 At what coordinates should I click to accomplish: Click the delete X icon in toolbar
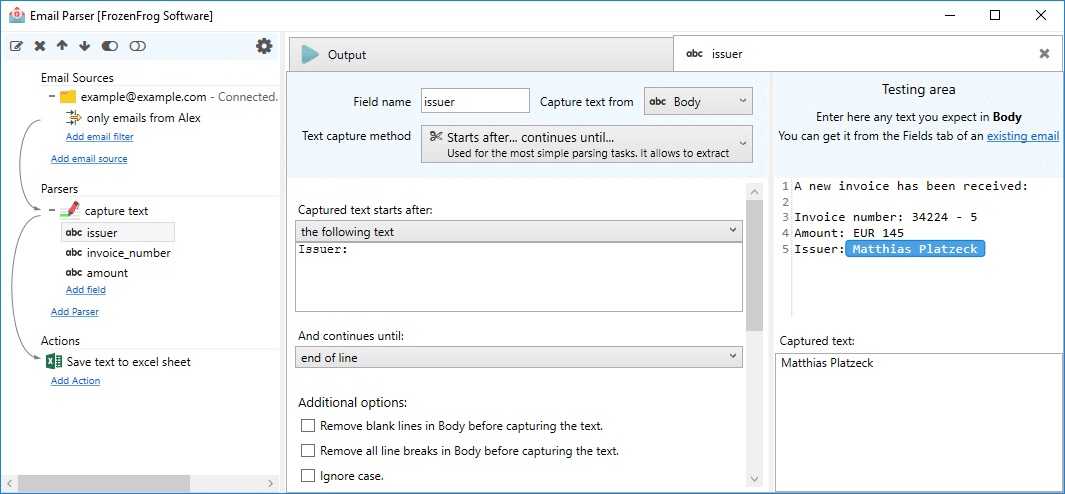coord(40,46)
